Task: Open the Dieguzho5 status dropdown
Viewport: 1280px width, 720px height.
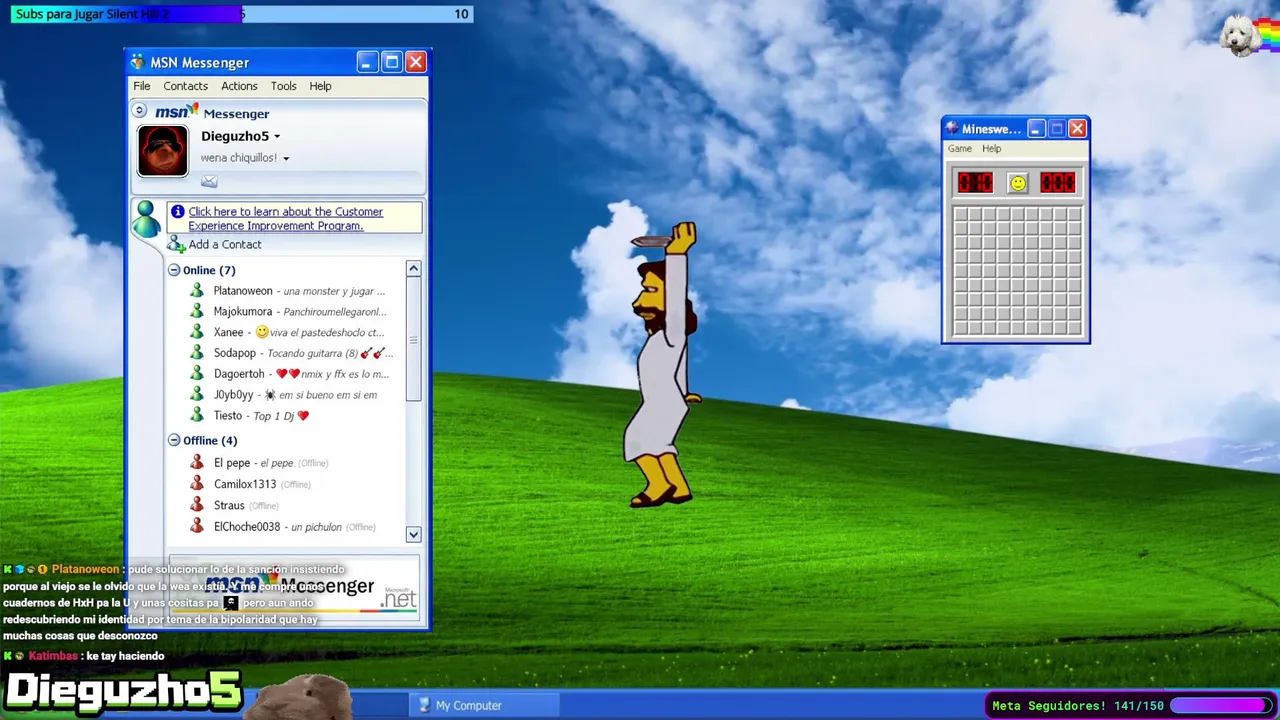Action: click(x=277, y=137)
